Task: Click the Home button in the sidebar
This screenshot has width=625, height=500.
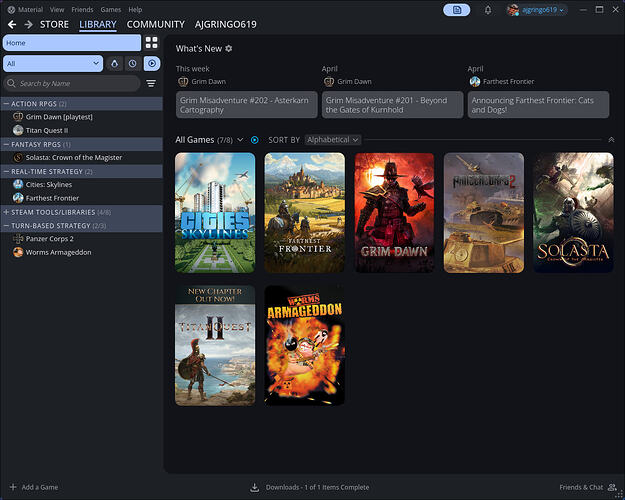Action: pyautogui.click(x=72, y=43)
